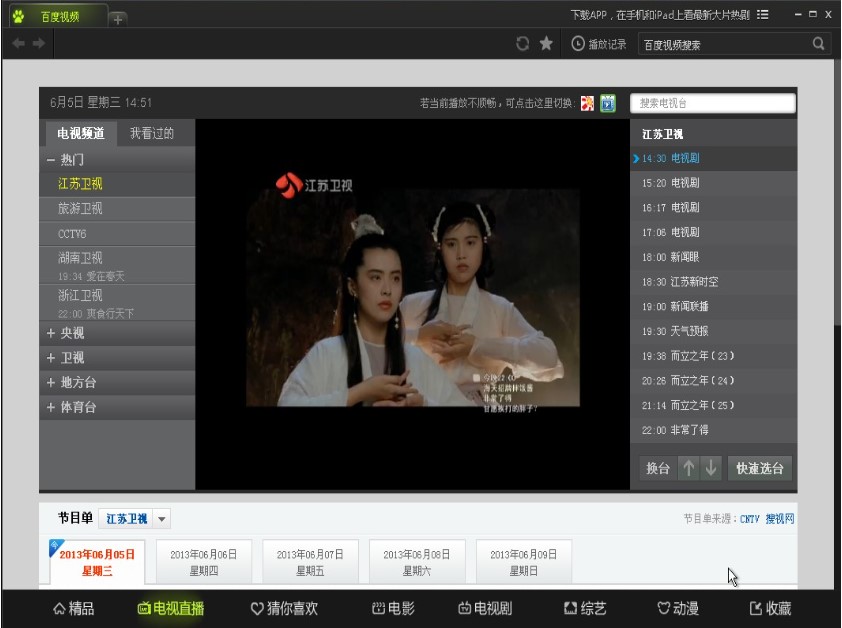
Task: Click 21:14 而立之年(25) entry
Action: click(713, 406)
